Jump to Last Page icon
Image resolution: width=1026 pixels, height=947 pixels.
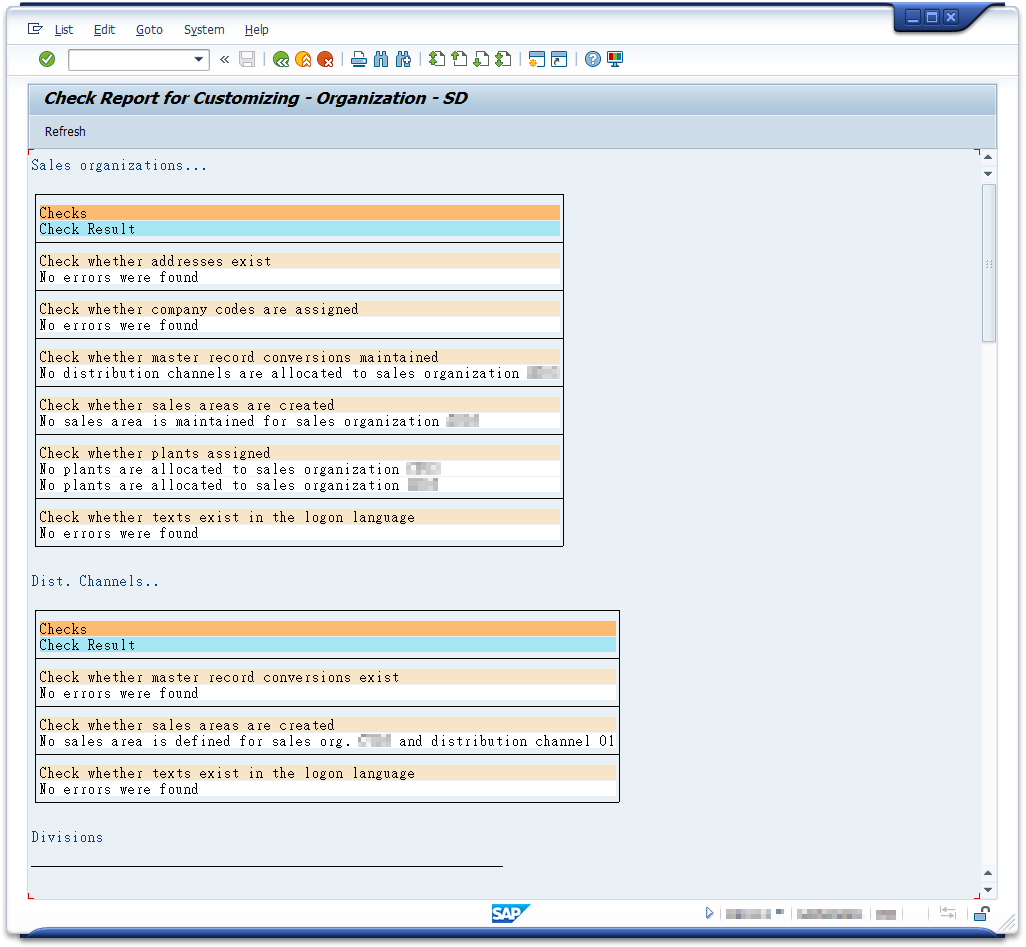coord(503,60)
